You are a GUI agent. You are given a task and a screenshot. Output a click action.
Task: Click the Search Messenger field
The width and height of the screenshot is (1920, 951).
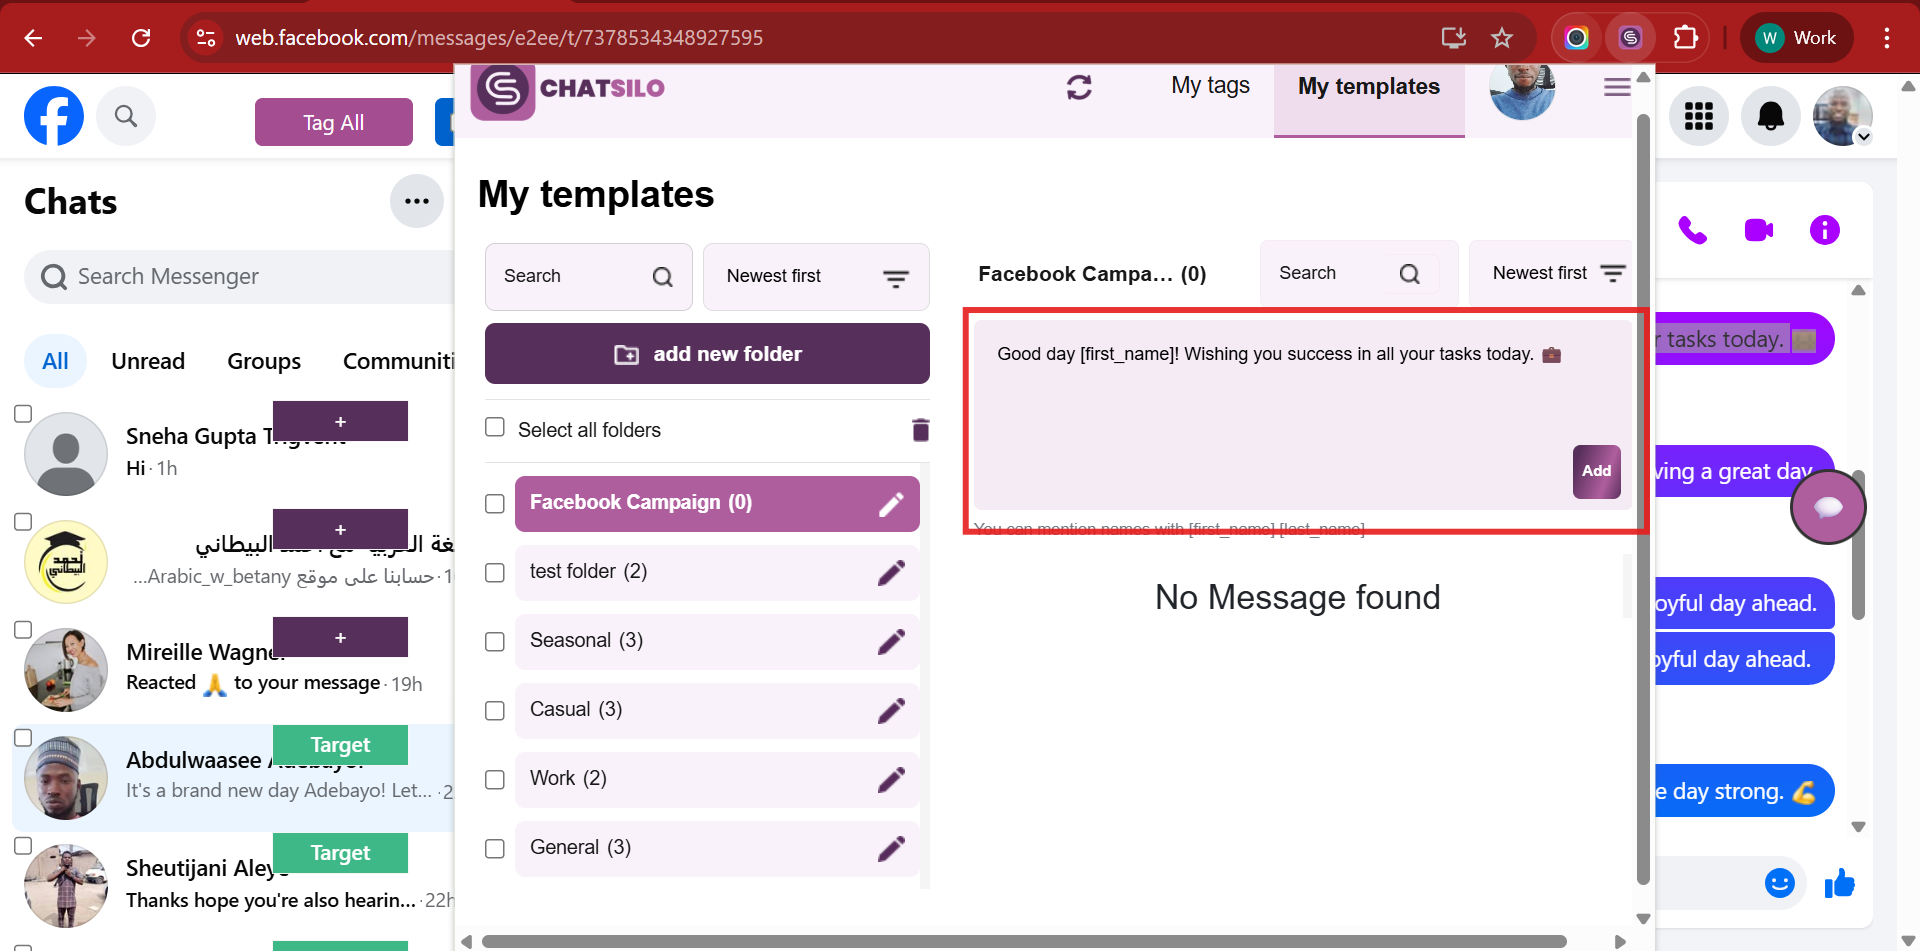point(240,277)
